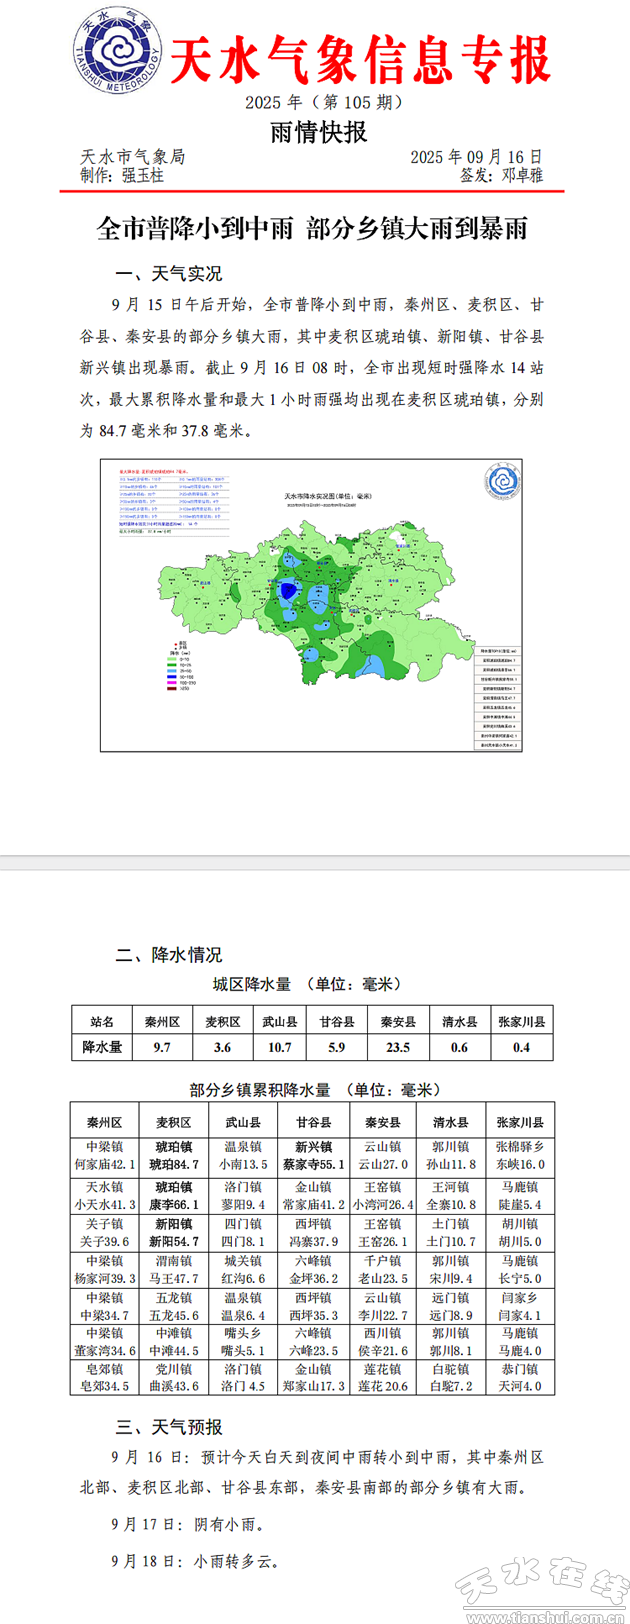The height and width of the screenshot is (1624, 630).
Task: Click the 秦安县 23.5 urban rainfall cell
Action: tap(398, 1047)
